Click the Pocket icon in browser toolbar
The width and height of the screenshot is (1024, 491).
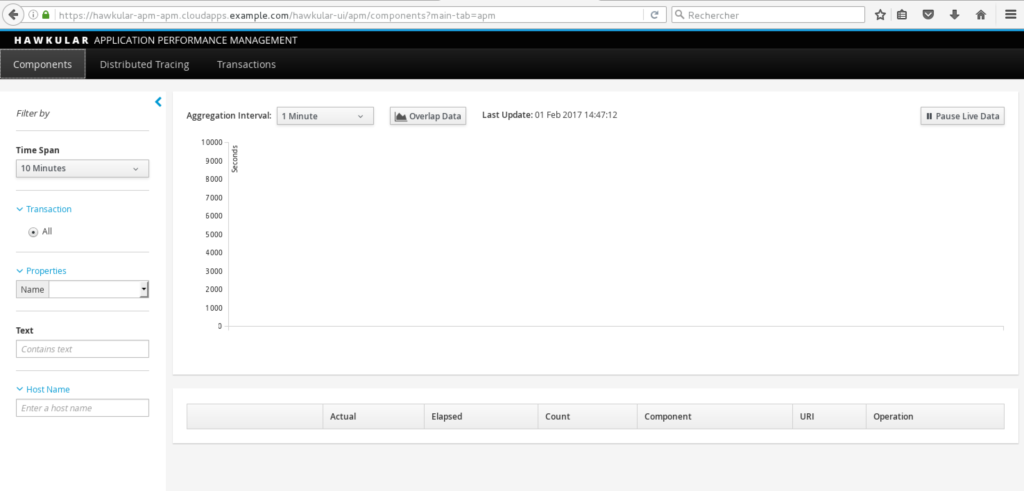pos(928,14)
